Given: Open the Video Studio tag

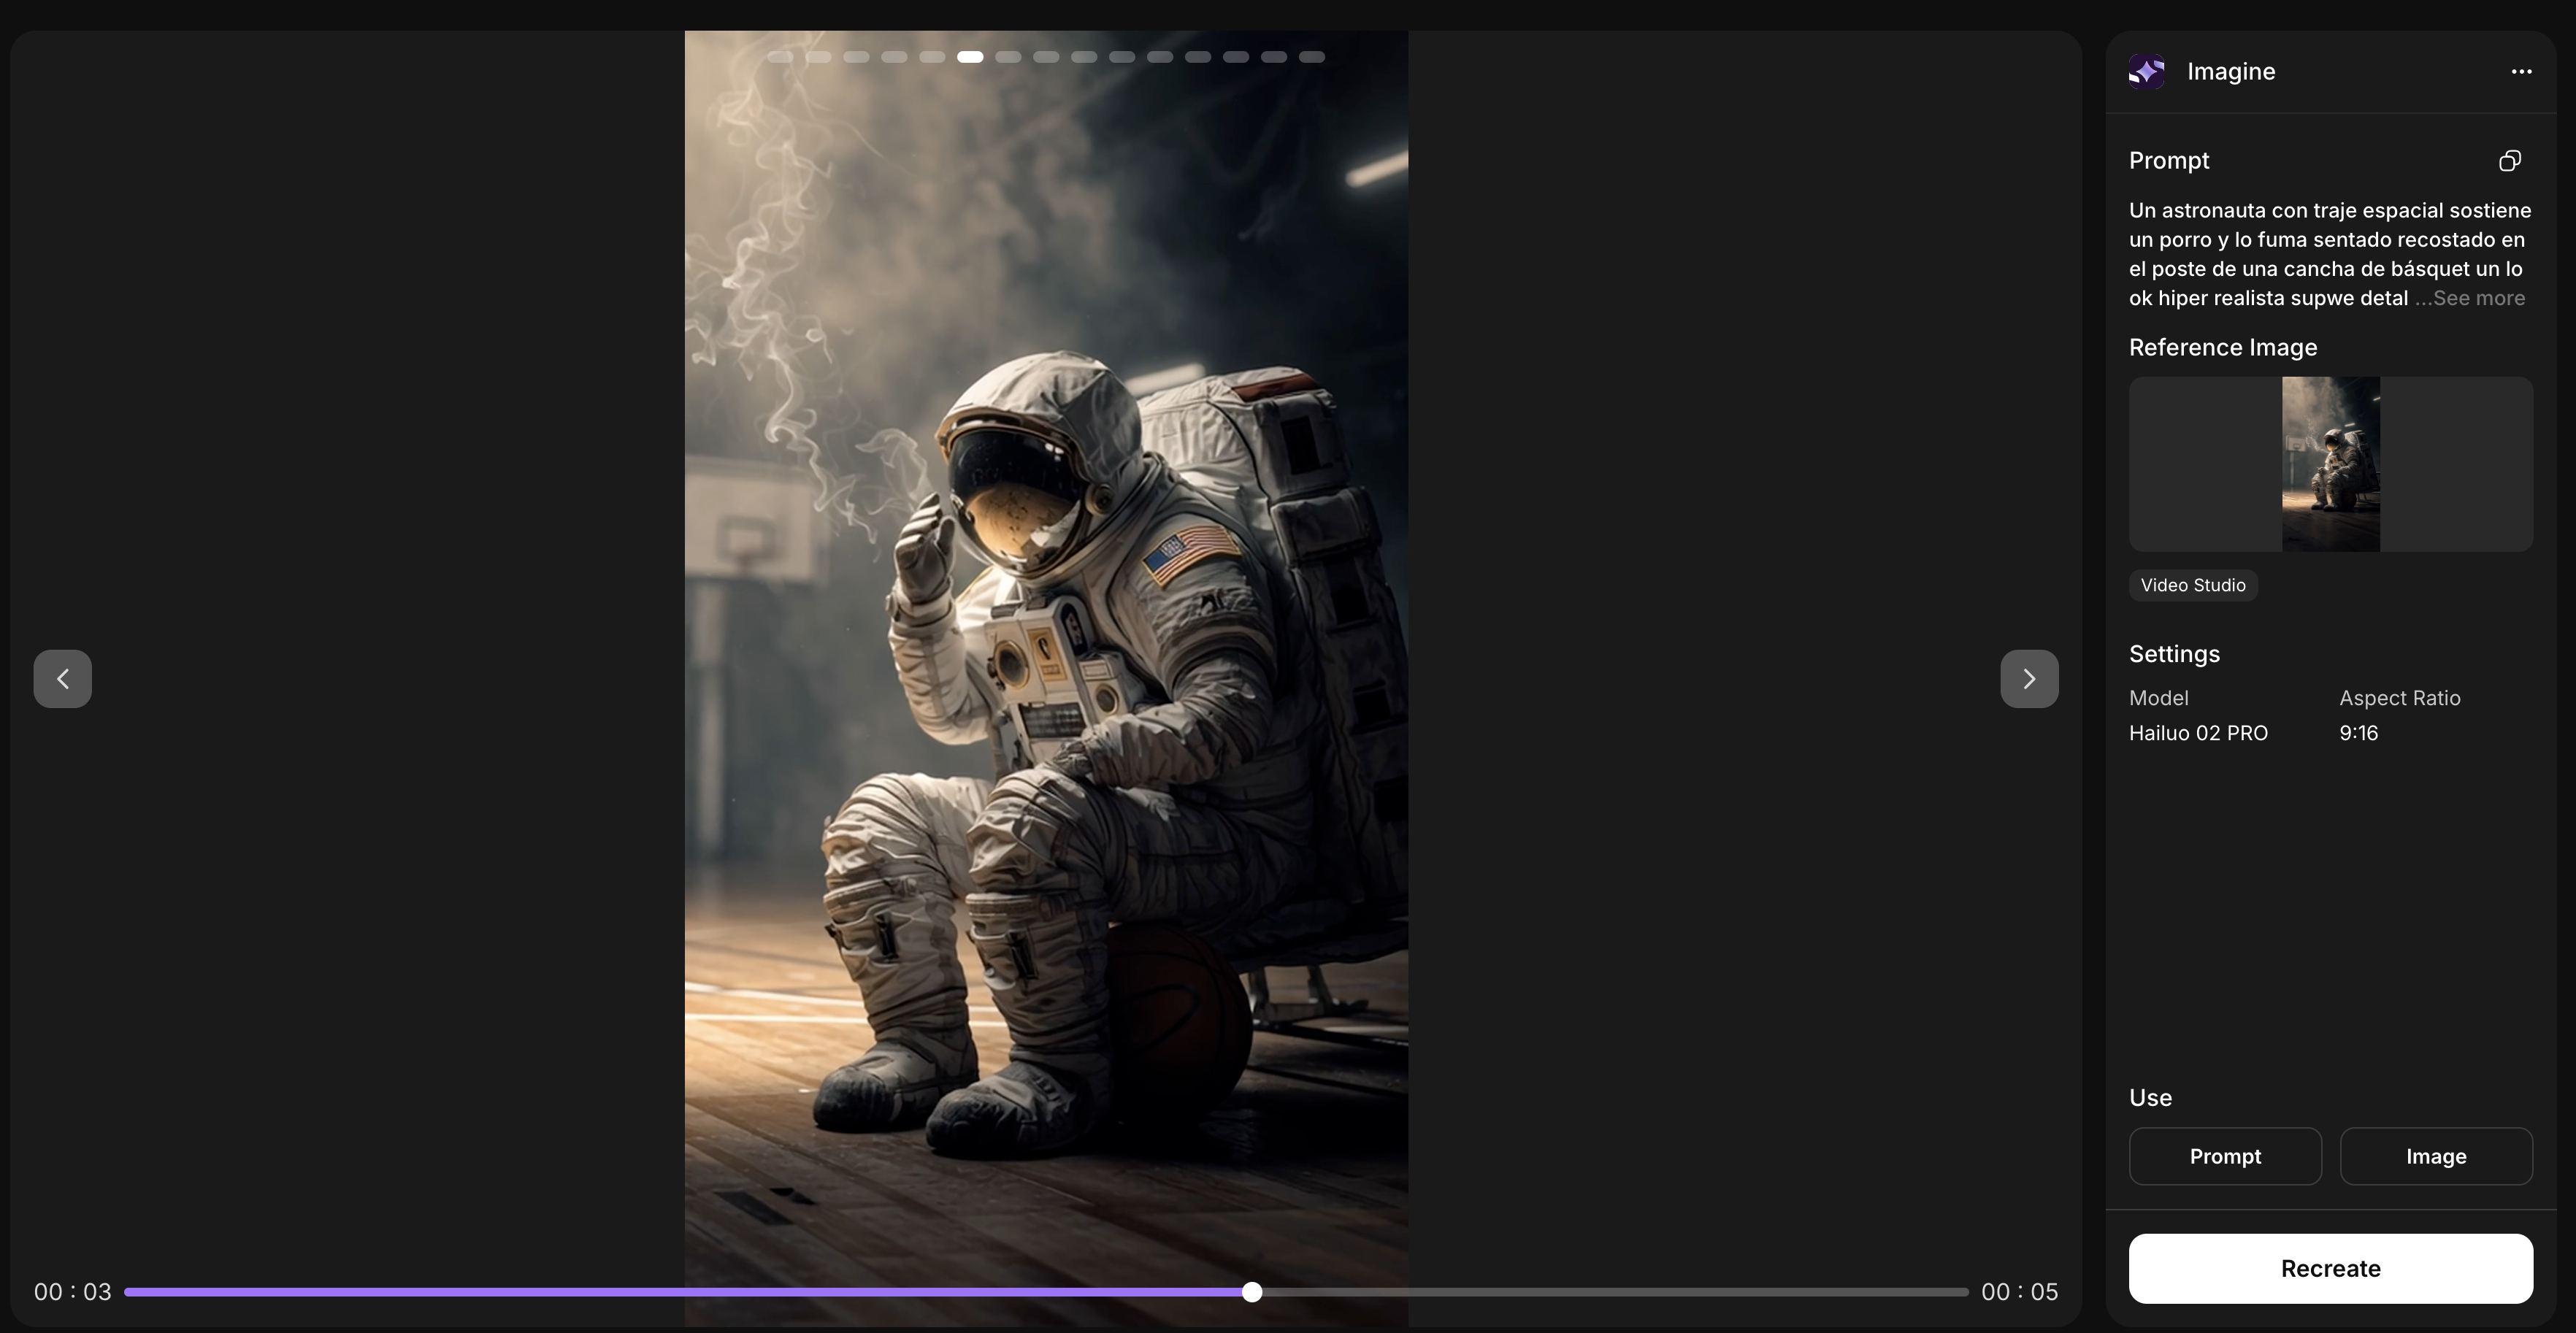Looking at the screenshot, I should point(2193,585).
